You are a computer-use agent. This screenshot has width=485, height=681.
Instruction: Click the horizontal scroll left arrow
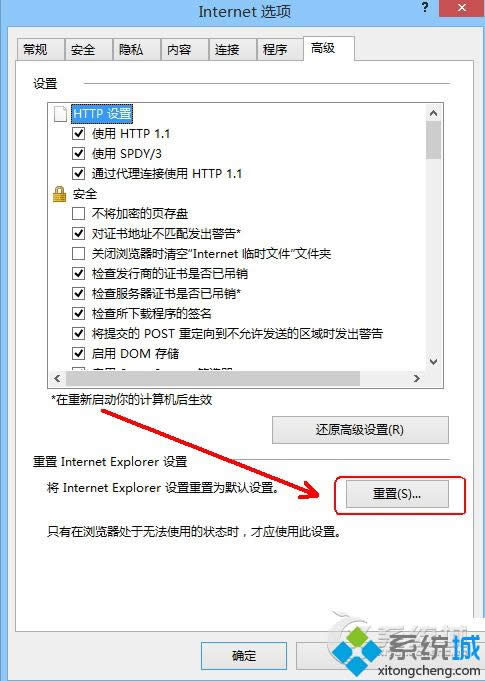point(57,378)
